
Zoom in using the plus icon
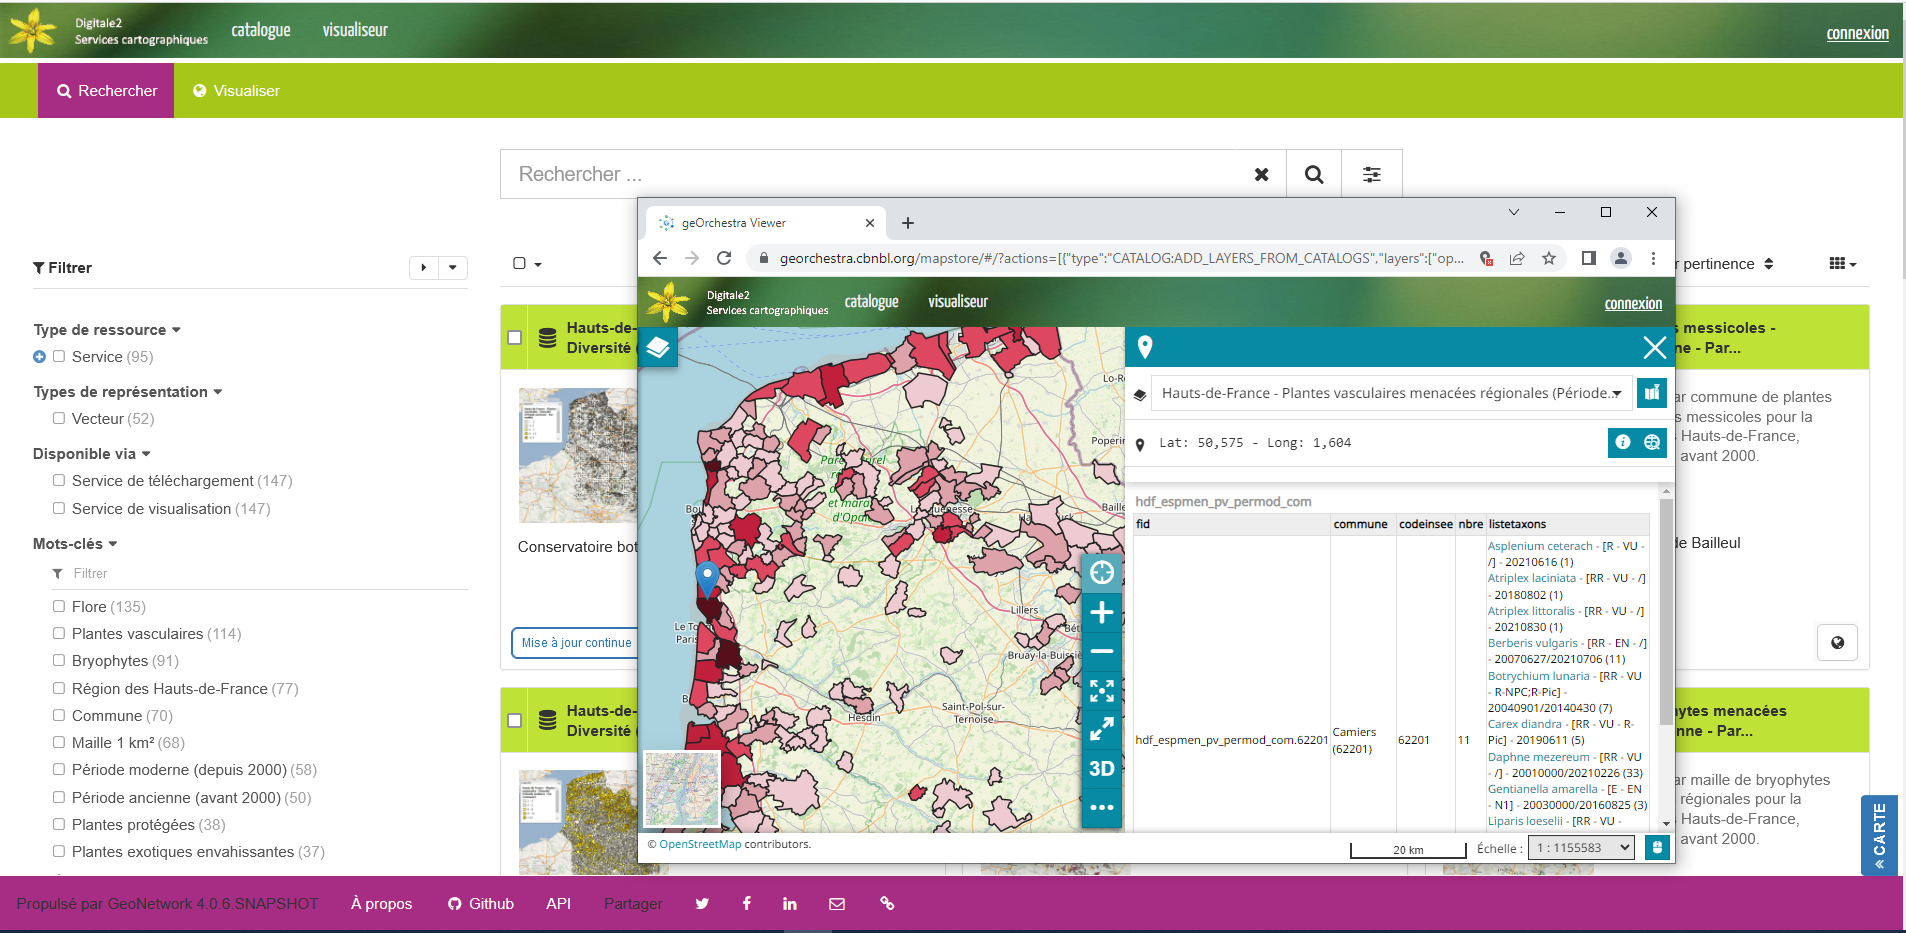click(1101, 612)
